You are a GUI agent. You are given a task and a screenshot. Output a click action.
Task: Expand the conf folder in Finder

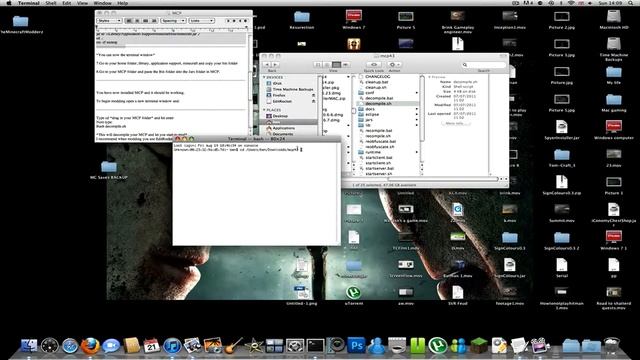point(417,93)
